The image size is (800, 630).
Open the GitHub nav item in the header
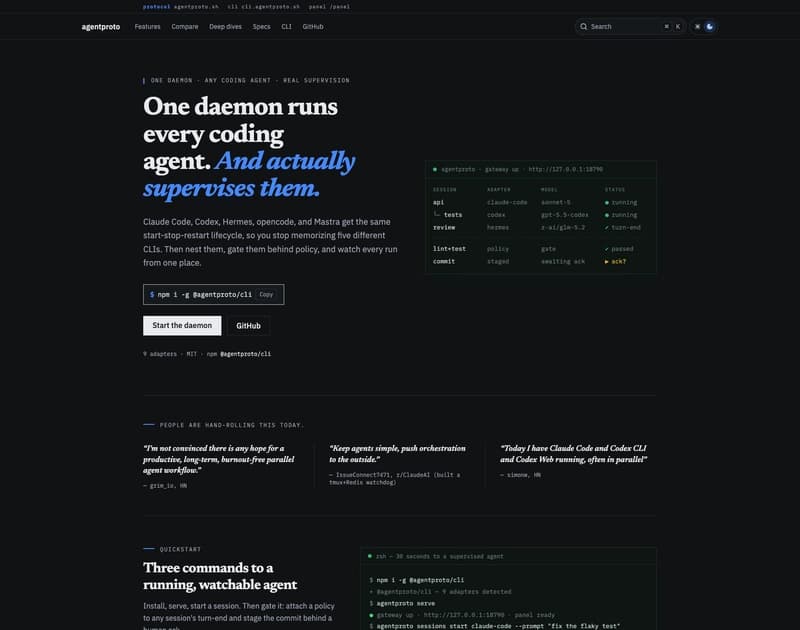(x=313, y=27)
